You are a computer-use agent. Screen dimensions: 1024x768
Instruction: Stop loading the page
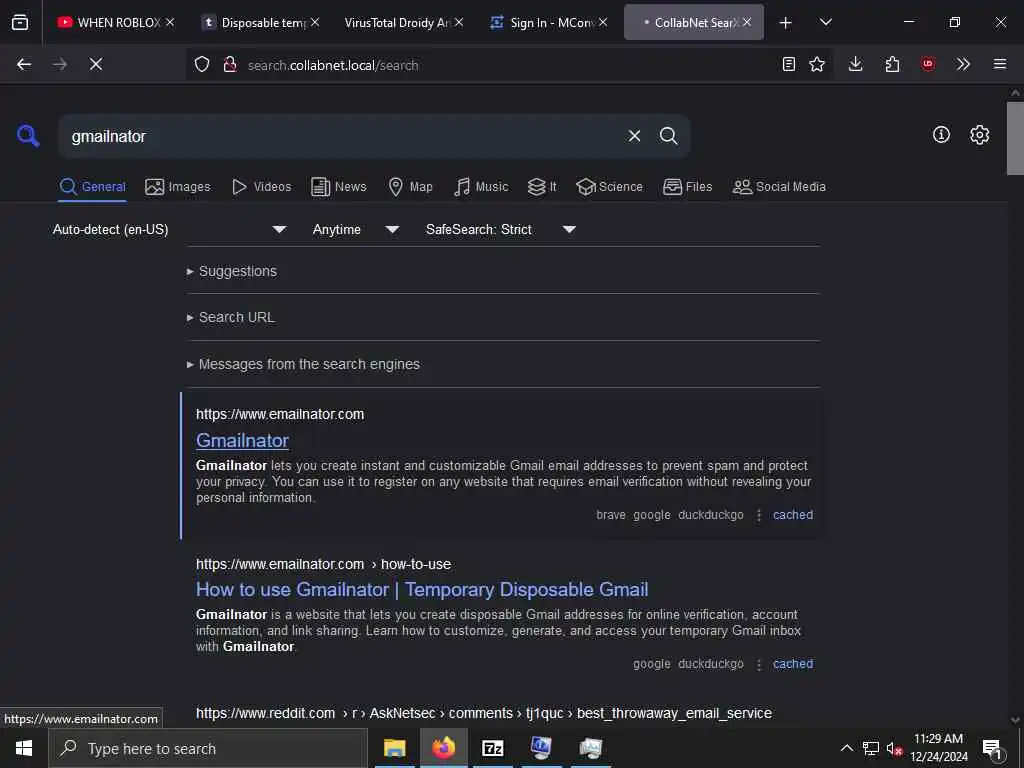pos(96,64)
